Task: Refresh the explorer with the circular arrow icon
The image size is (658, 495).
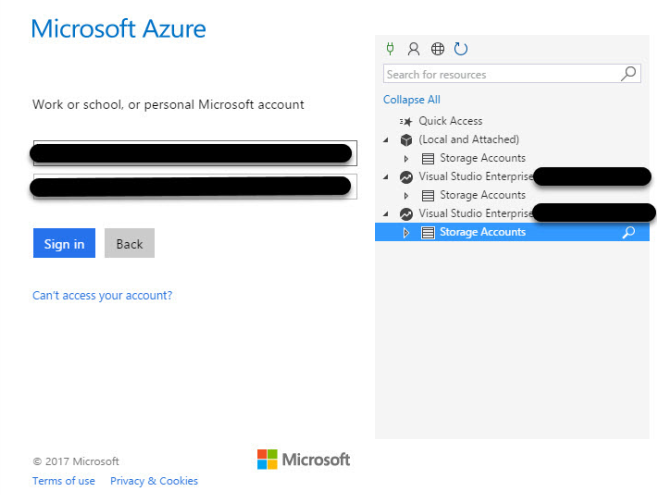Action: pyautogui.click(x=461, y=49)
